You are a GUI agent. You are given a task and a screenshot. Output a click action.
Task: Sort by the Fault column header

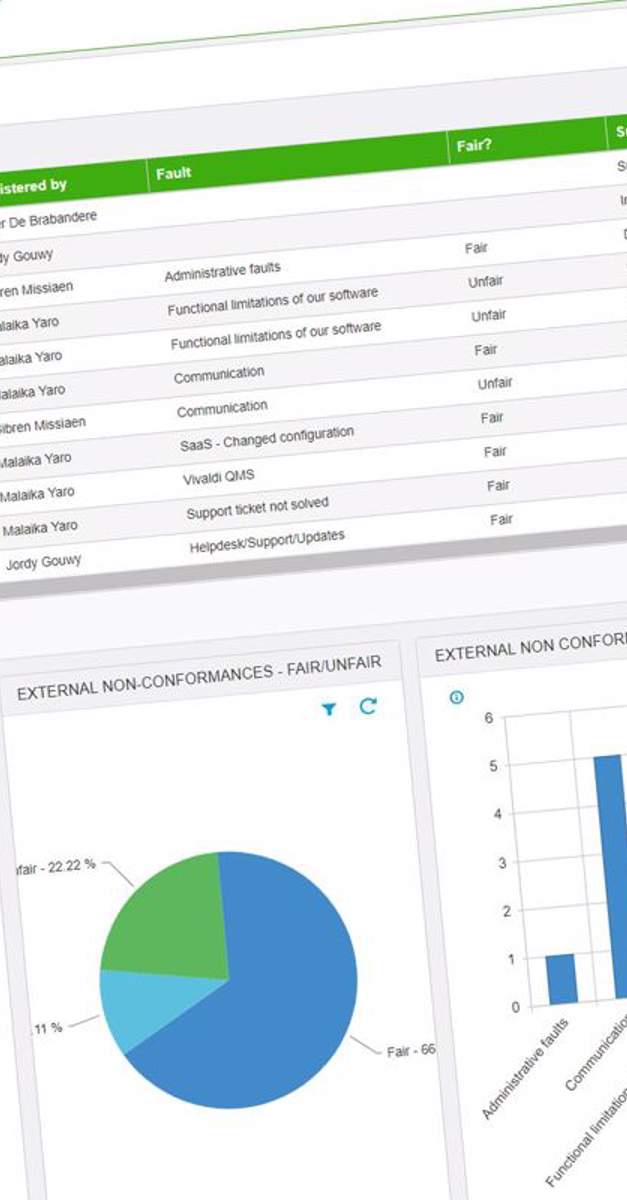point(173,173)
